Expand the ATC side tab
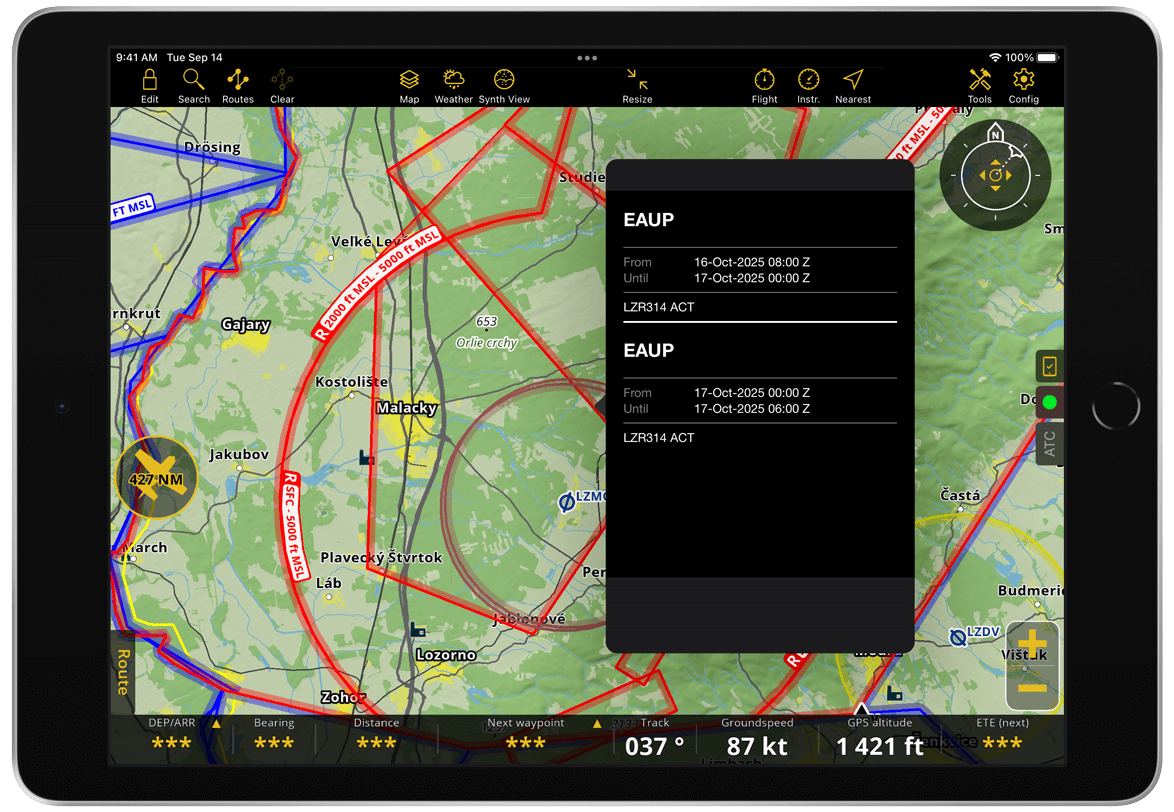This screenshot has width=1174, height=812. point(1050,444)
